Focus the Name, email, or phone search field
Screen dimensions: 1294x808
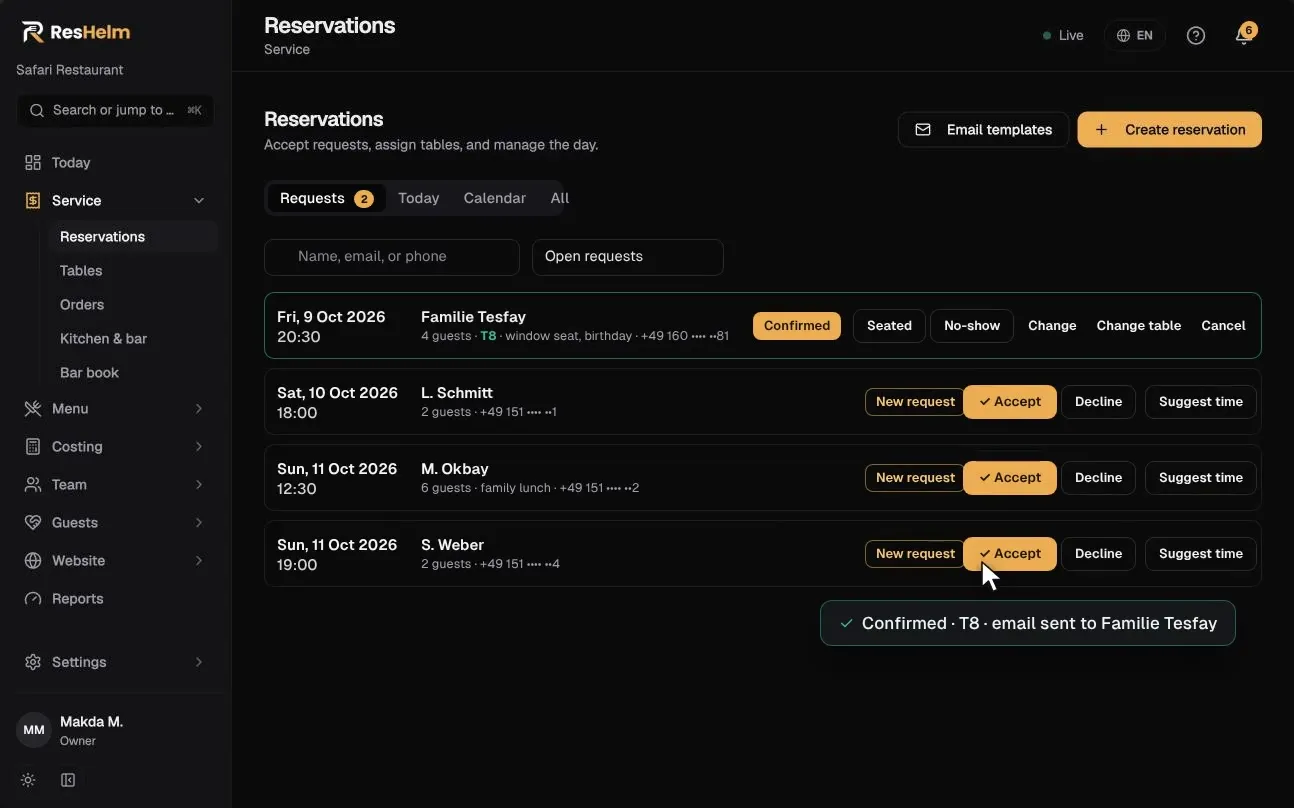[x=392, y=257]
